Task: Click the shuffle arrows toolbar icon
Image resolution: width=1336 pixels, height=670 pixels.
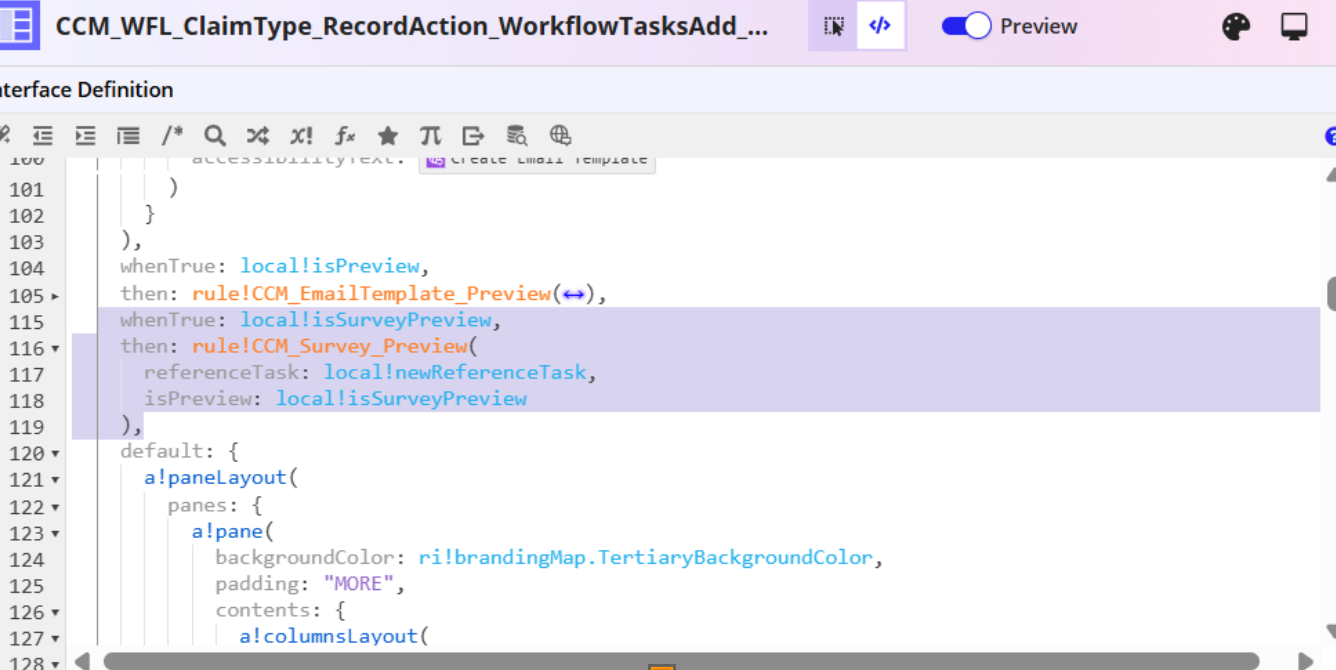Action: tap(258, 135)
